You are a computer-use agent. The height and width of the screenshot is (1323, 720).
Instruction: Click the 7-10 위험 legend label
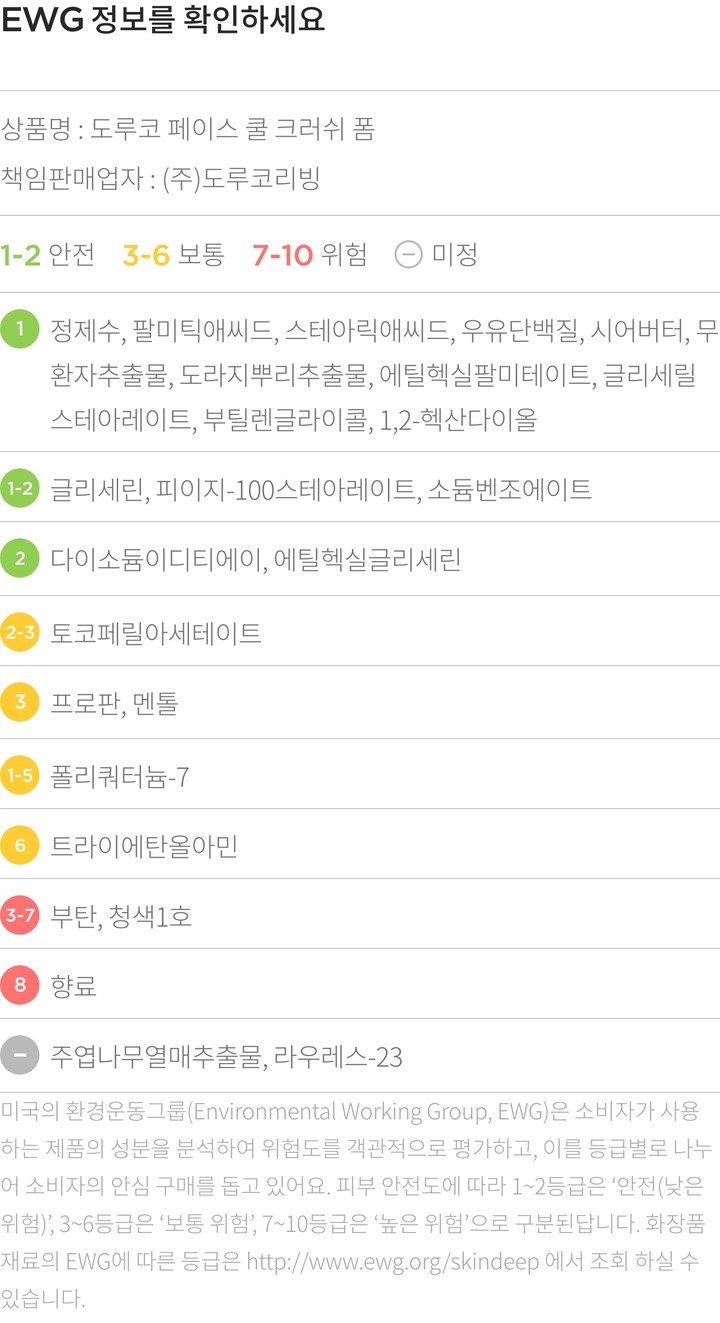click(x=309, y=255)
